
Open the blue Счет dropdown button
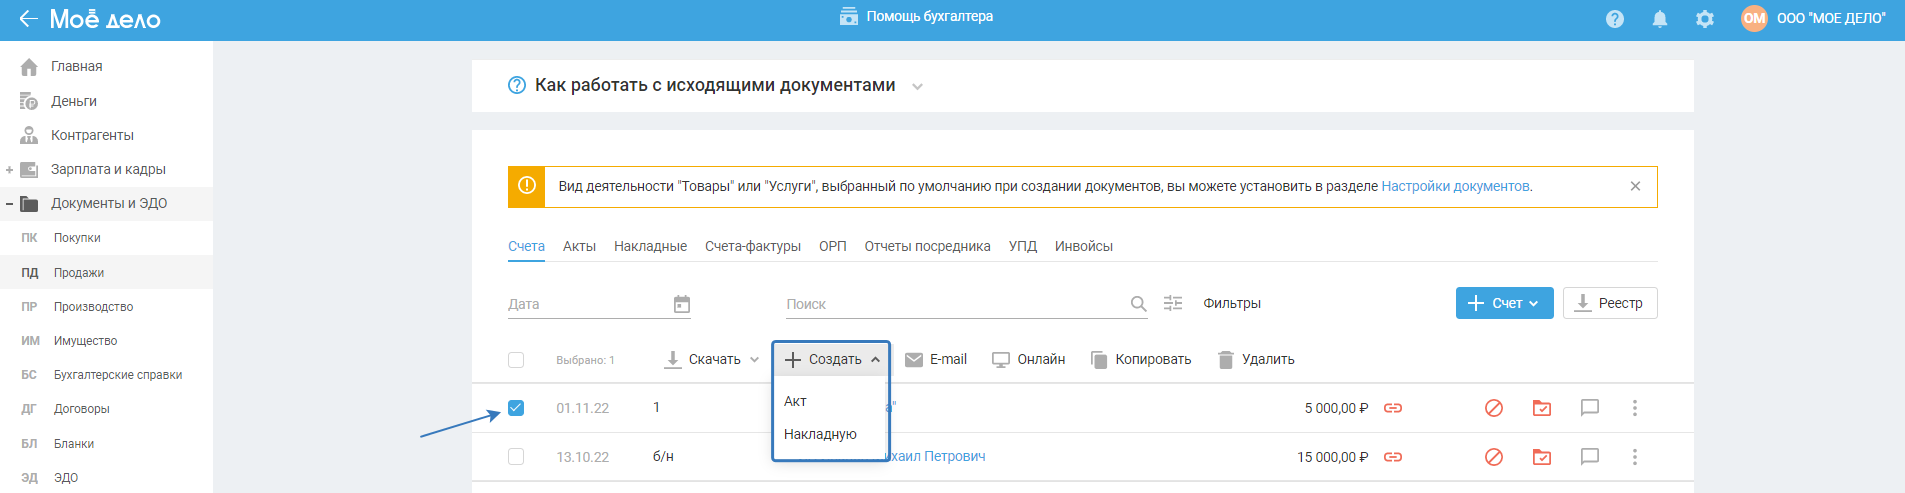click(x=1504, y=303)
